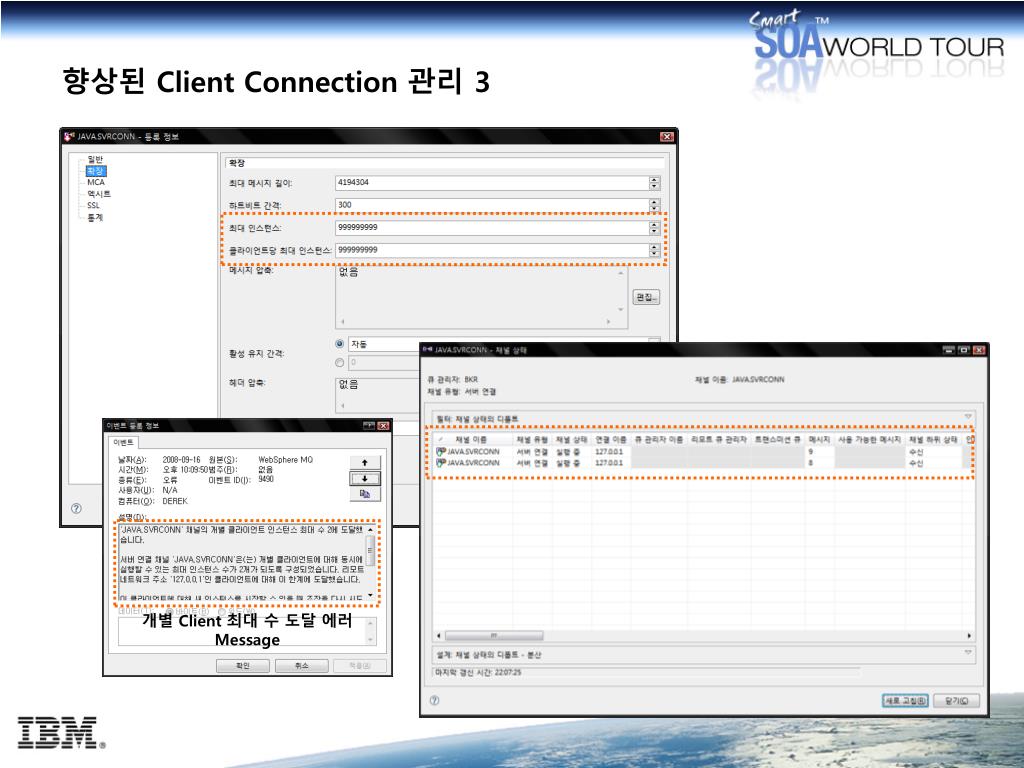Screen dimensions: 1024x768
Task: Collapse the 설계 schema section expander arrow
Action: click(968, 652)
